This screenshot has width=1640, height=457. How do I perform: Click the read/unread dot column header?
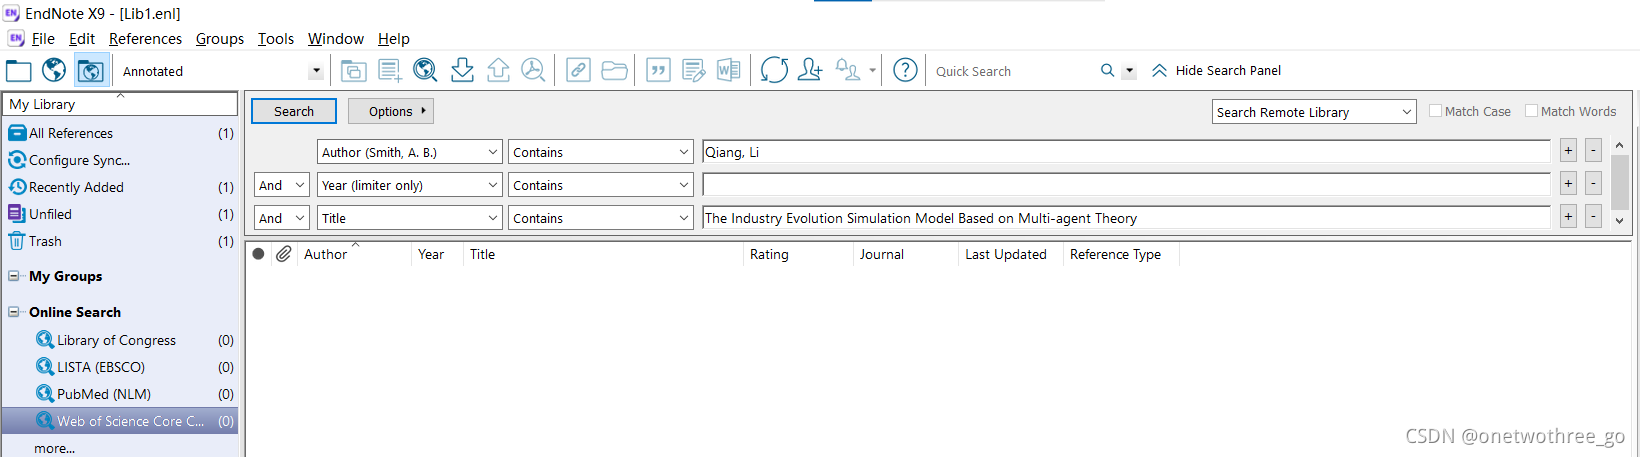tap(258, 254)
